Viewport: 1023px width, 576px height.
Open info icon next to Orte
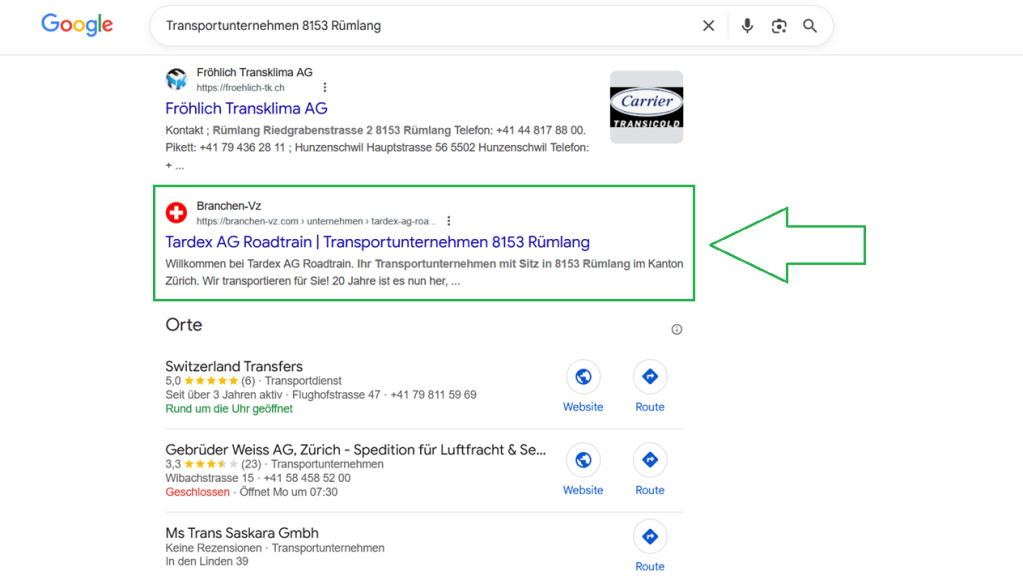677,329
